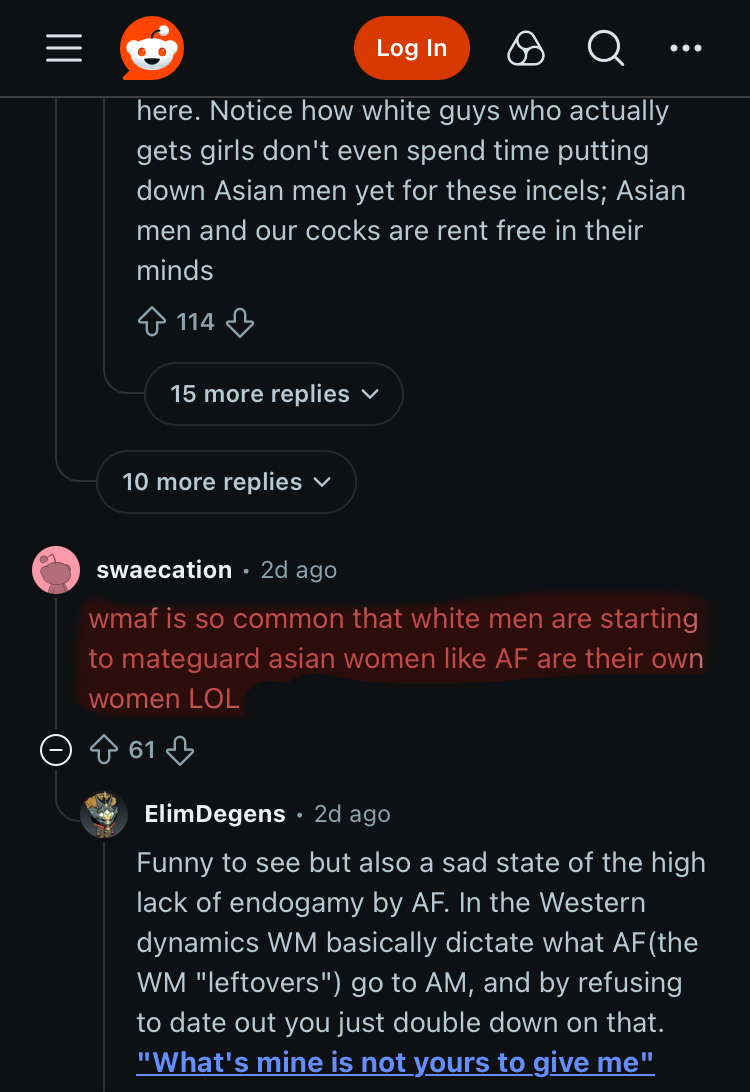
Task: Open the three-dot overflow menu
Action: (x=686, y=48)
